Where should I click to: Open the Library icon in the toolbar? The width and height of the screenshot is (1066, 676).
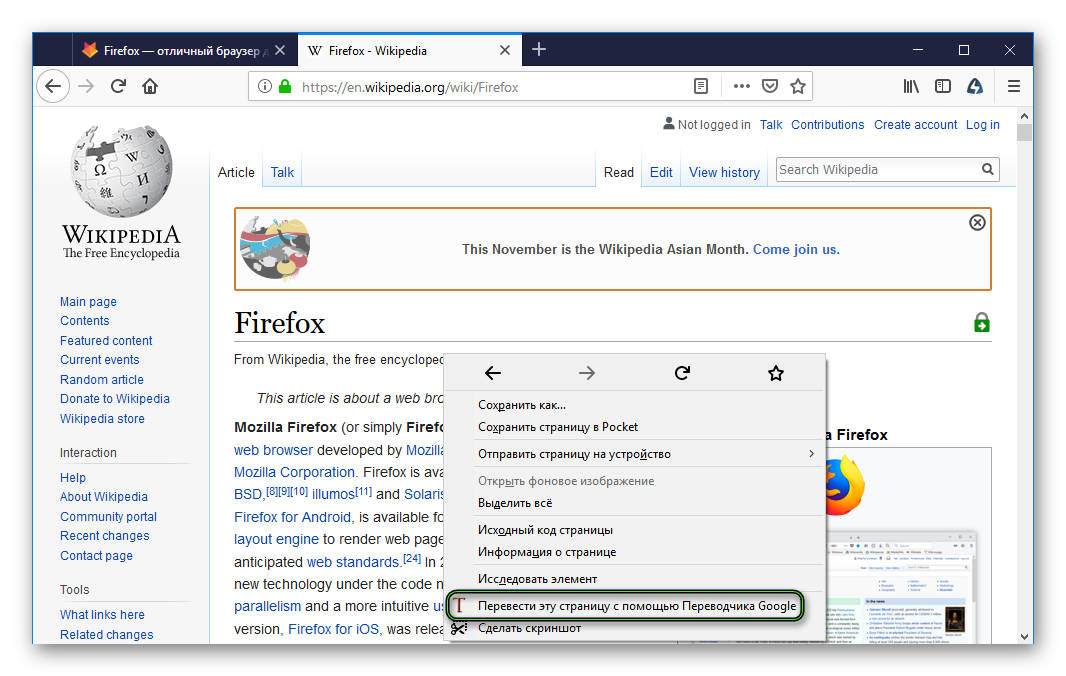(x=911, y=87)
